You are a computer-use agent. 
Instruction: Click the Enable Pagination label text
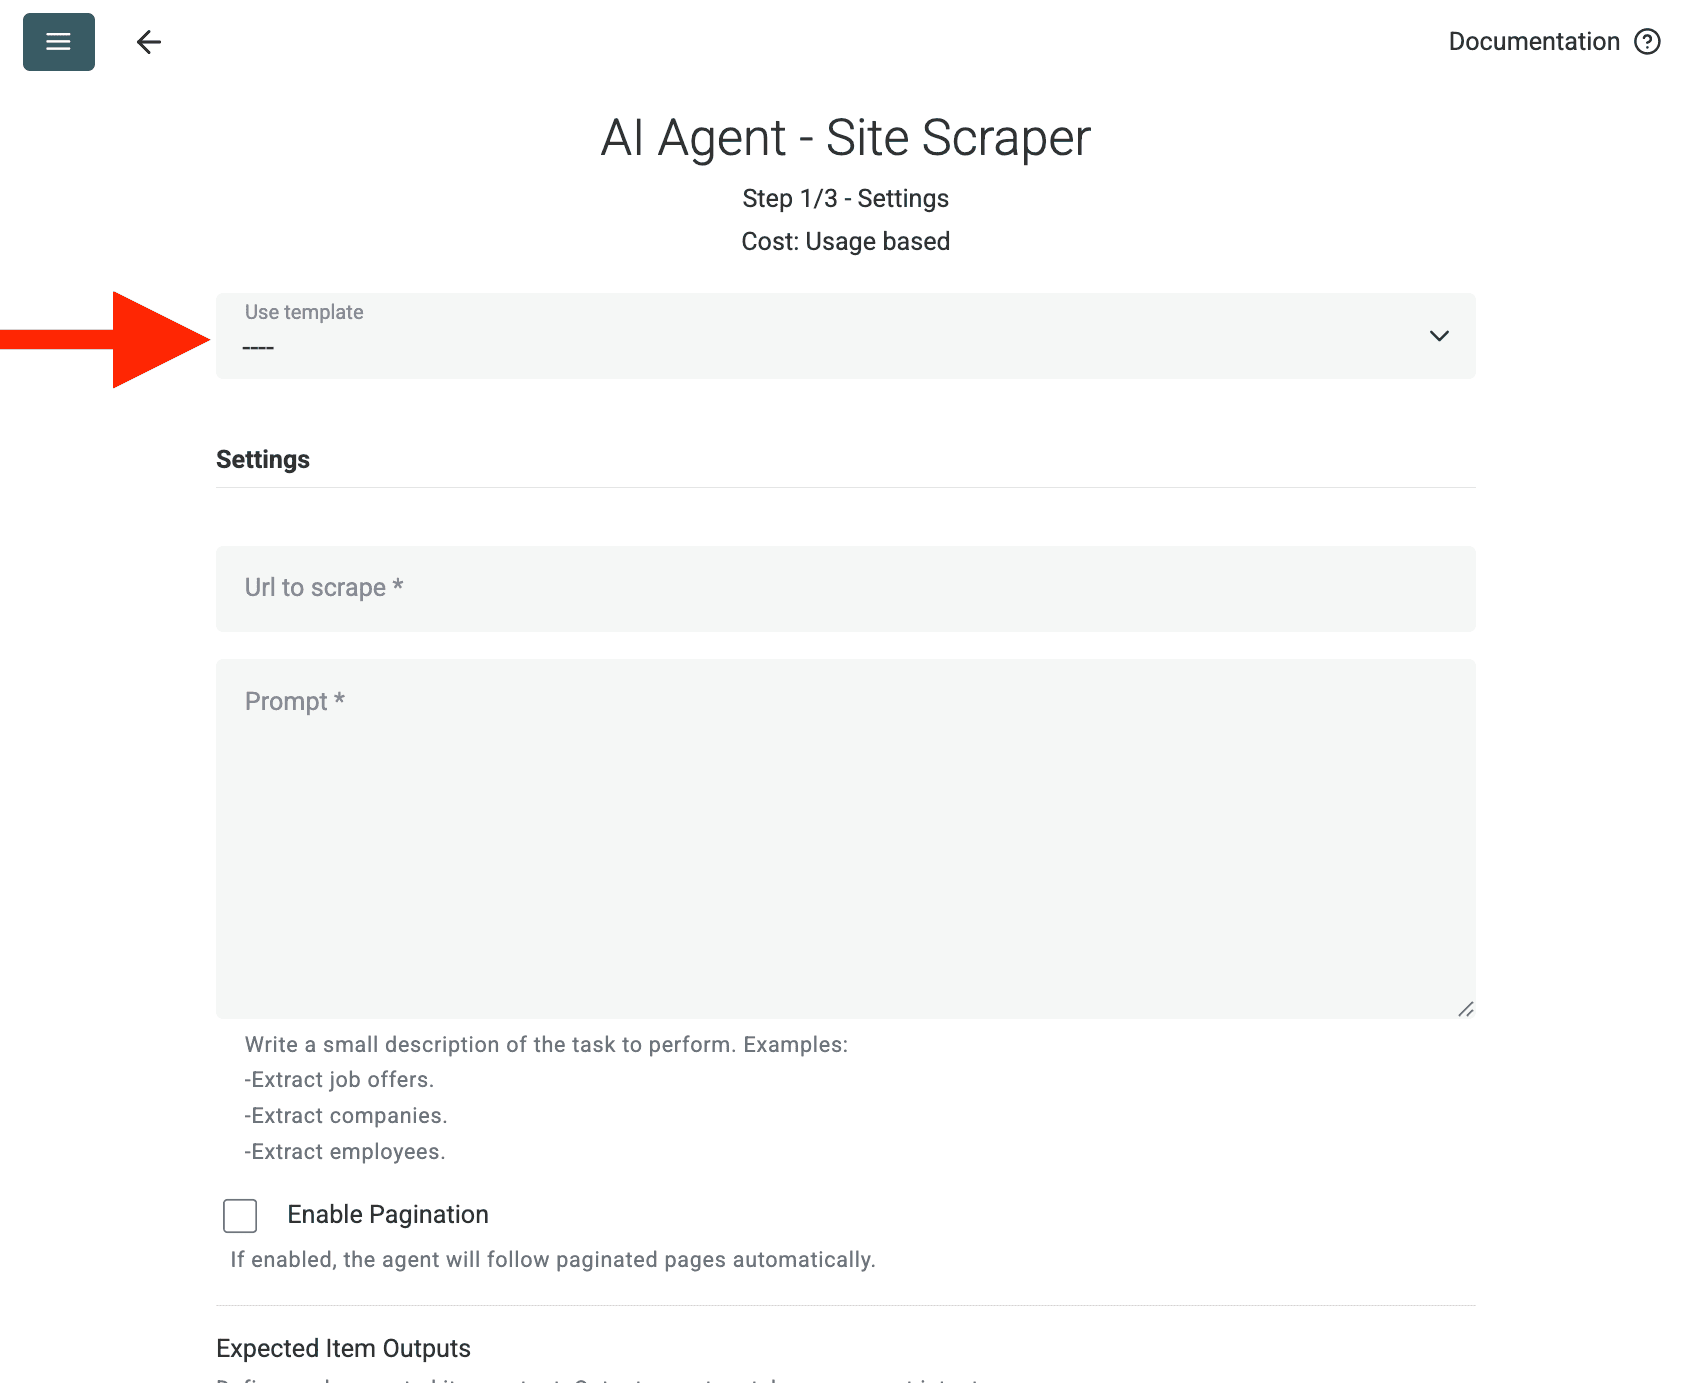coord(388,1214)
